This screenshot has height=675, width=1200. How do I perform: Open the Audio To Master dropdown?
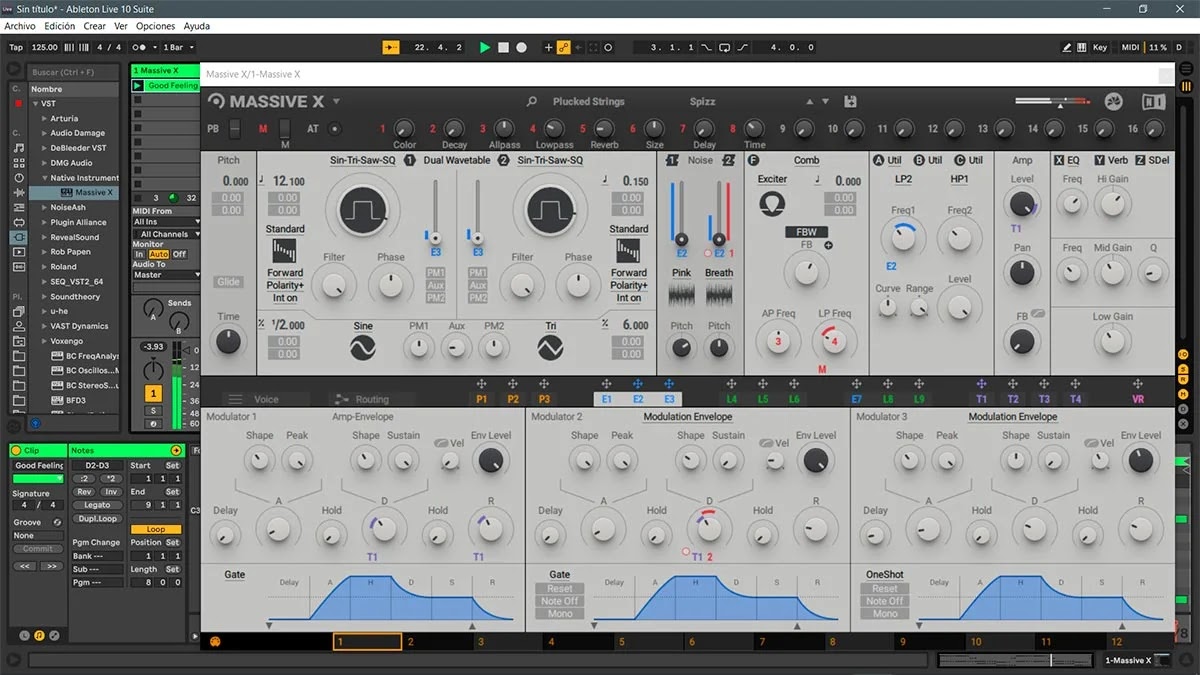point(166,275)
